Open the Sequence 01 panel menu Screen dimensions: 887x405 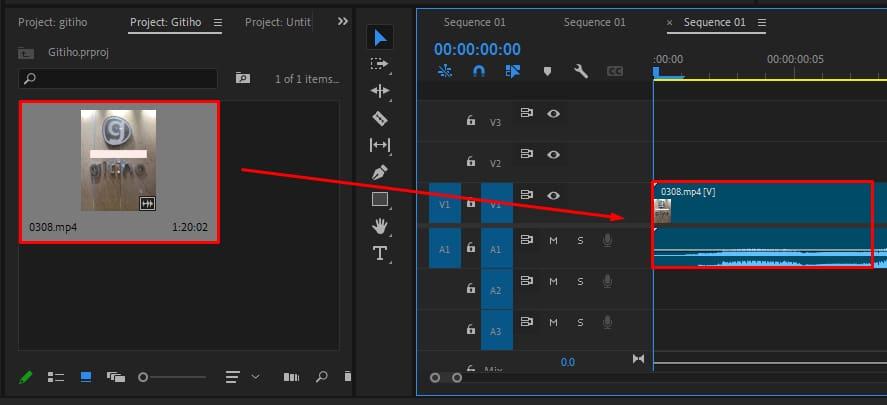[x=764, y=22]
